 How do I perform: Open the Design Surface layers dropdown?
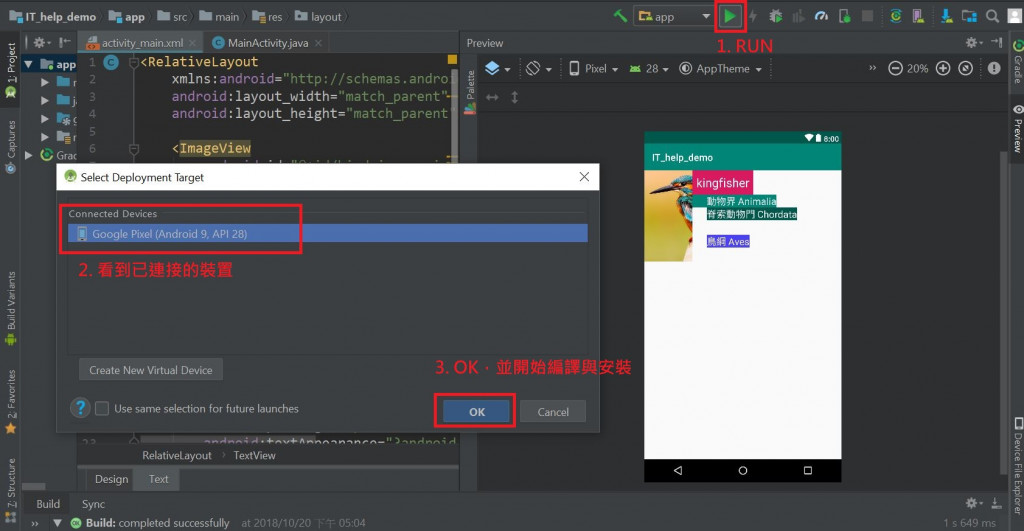(498, 69)
